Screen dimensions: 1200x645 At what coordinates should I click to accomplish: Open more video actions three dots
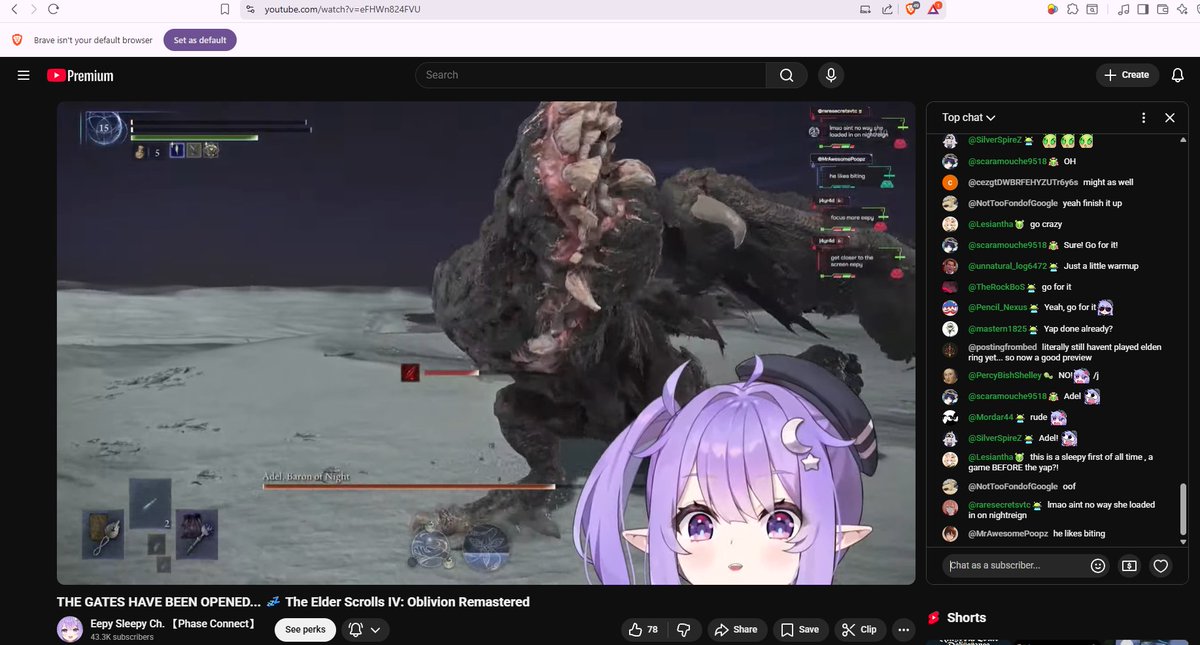tap(904, 629)
